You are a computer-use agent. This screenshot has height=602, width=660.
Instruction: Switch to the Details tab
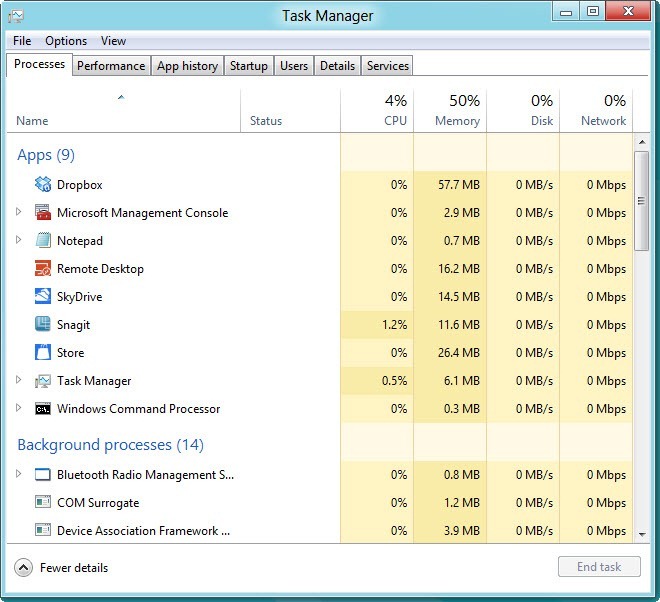point(337,66)
